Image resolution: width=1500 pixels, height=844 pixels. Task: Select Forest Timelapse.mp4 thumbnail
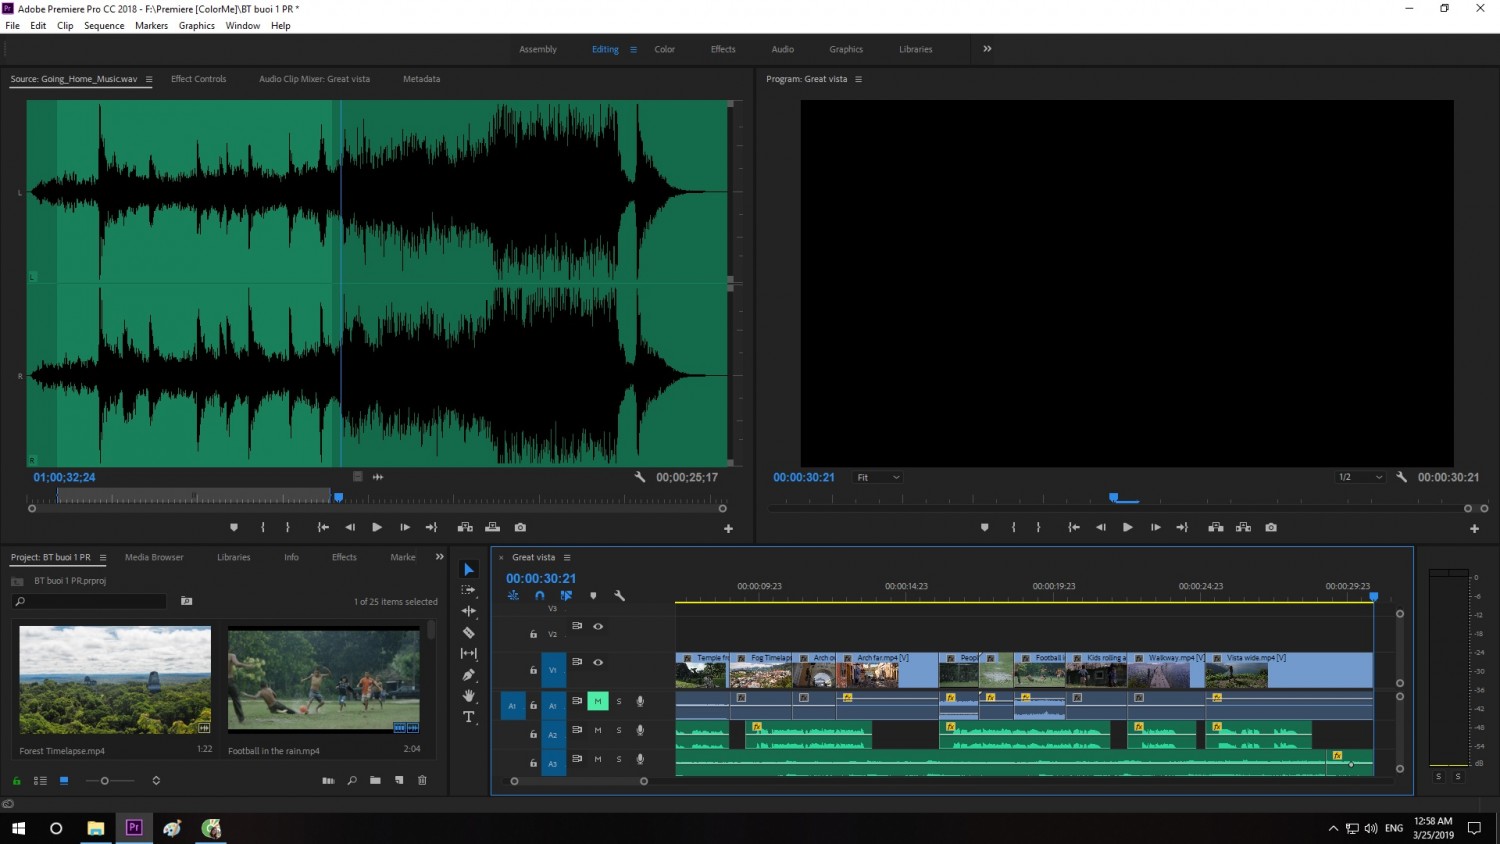click(115, 680)
